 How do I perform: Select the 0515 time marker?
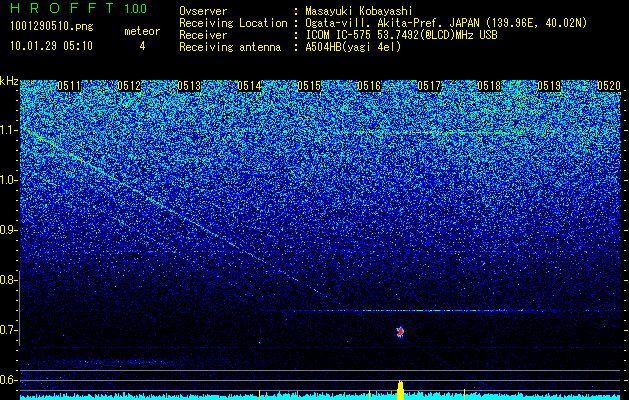tap(309, 86)
